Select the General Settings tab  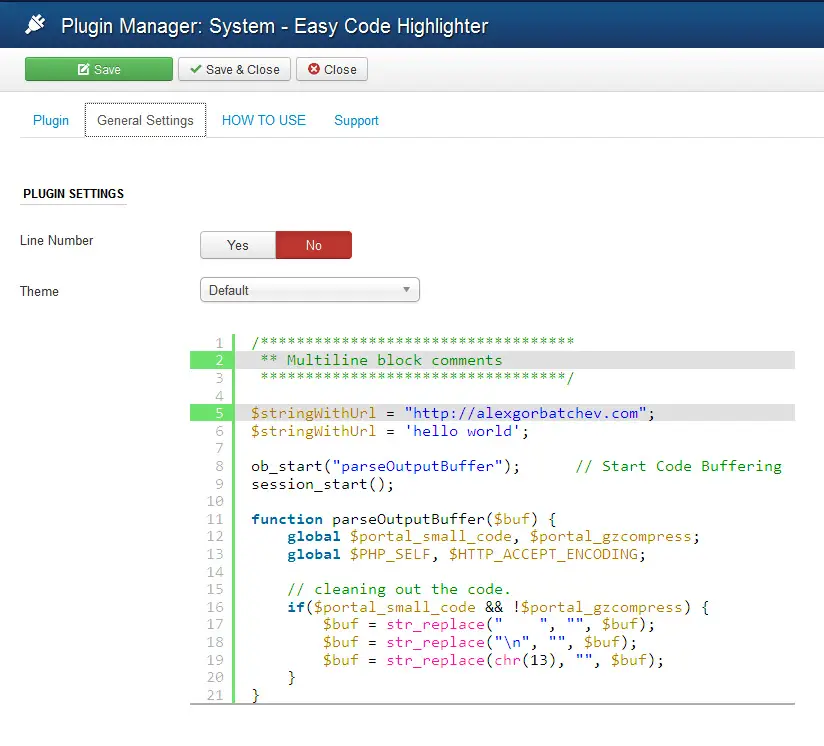pos(146,120)
